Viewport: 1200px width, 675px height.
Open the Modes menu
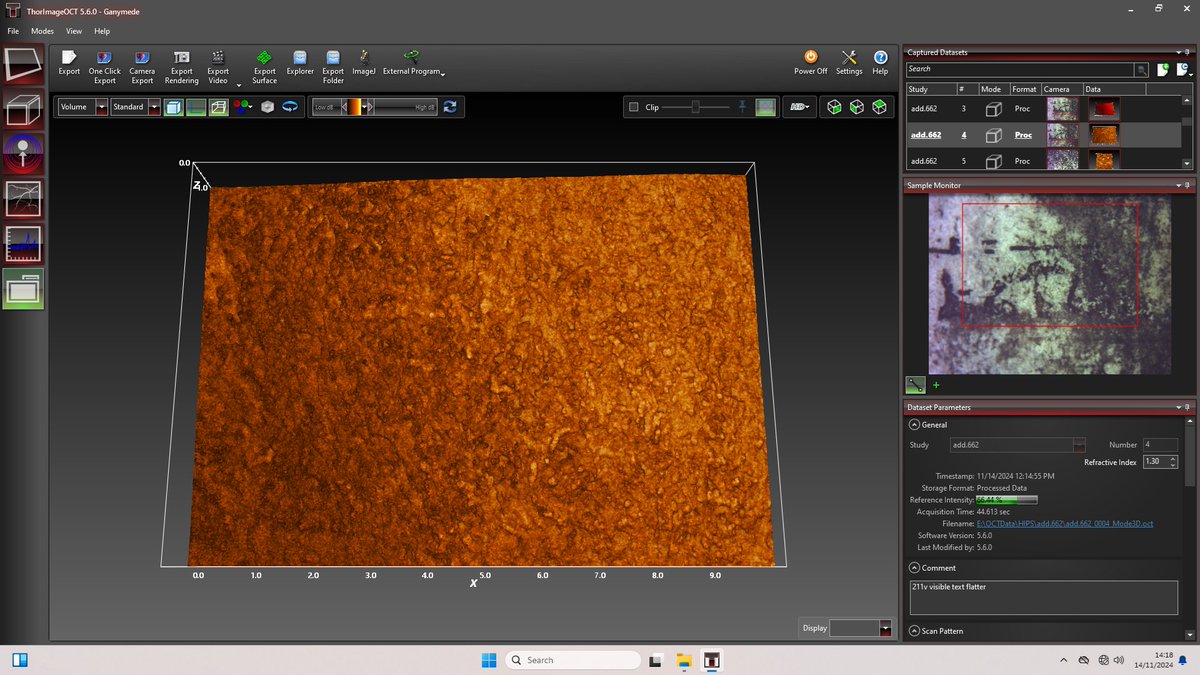tap(42, 31)
